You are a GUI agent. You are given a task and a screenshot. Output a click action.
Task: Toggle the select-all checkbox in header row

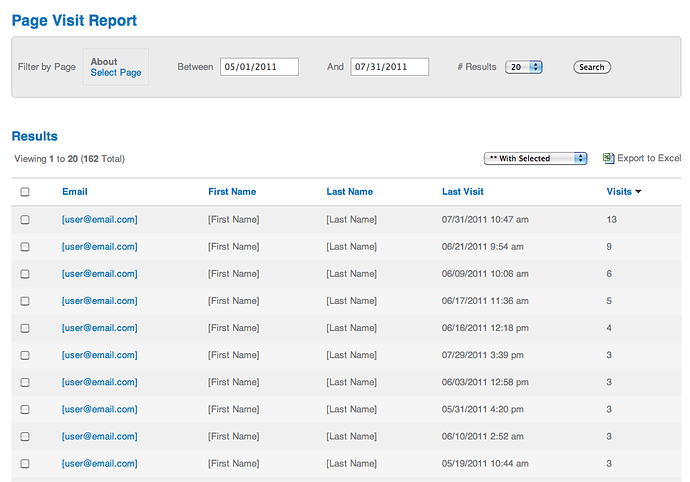click(25, 191)
